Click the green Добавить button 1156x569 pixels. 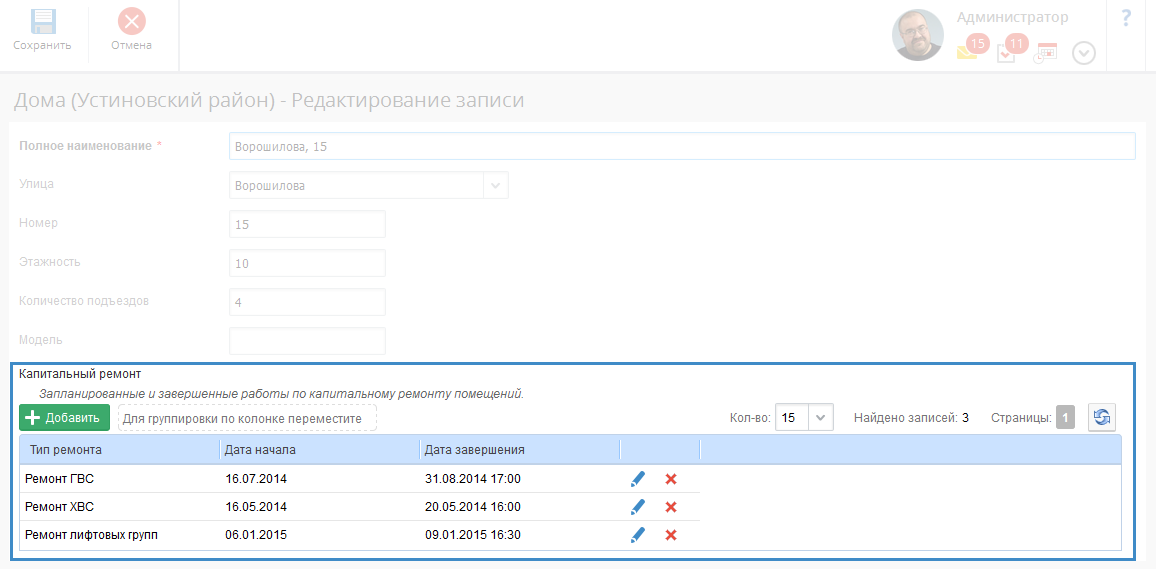click(64, 418)
